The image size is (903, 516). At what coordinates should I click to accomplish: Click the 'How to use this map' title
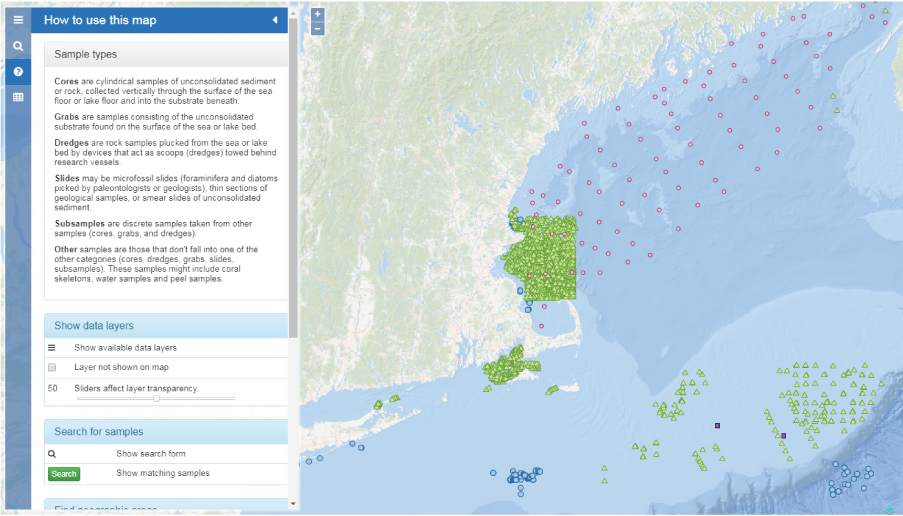coord(100,20)
